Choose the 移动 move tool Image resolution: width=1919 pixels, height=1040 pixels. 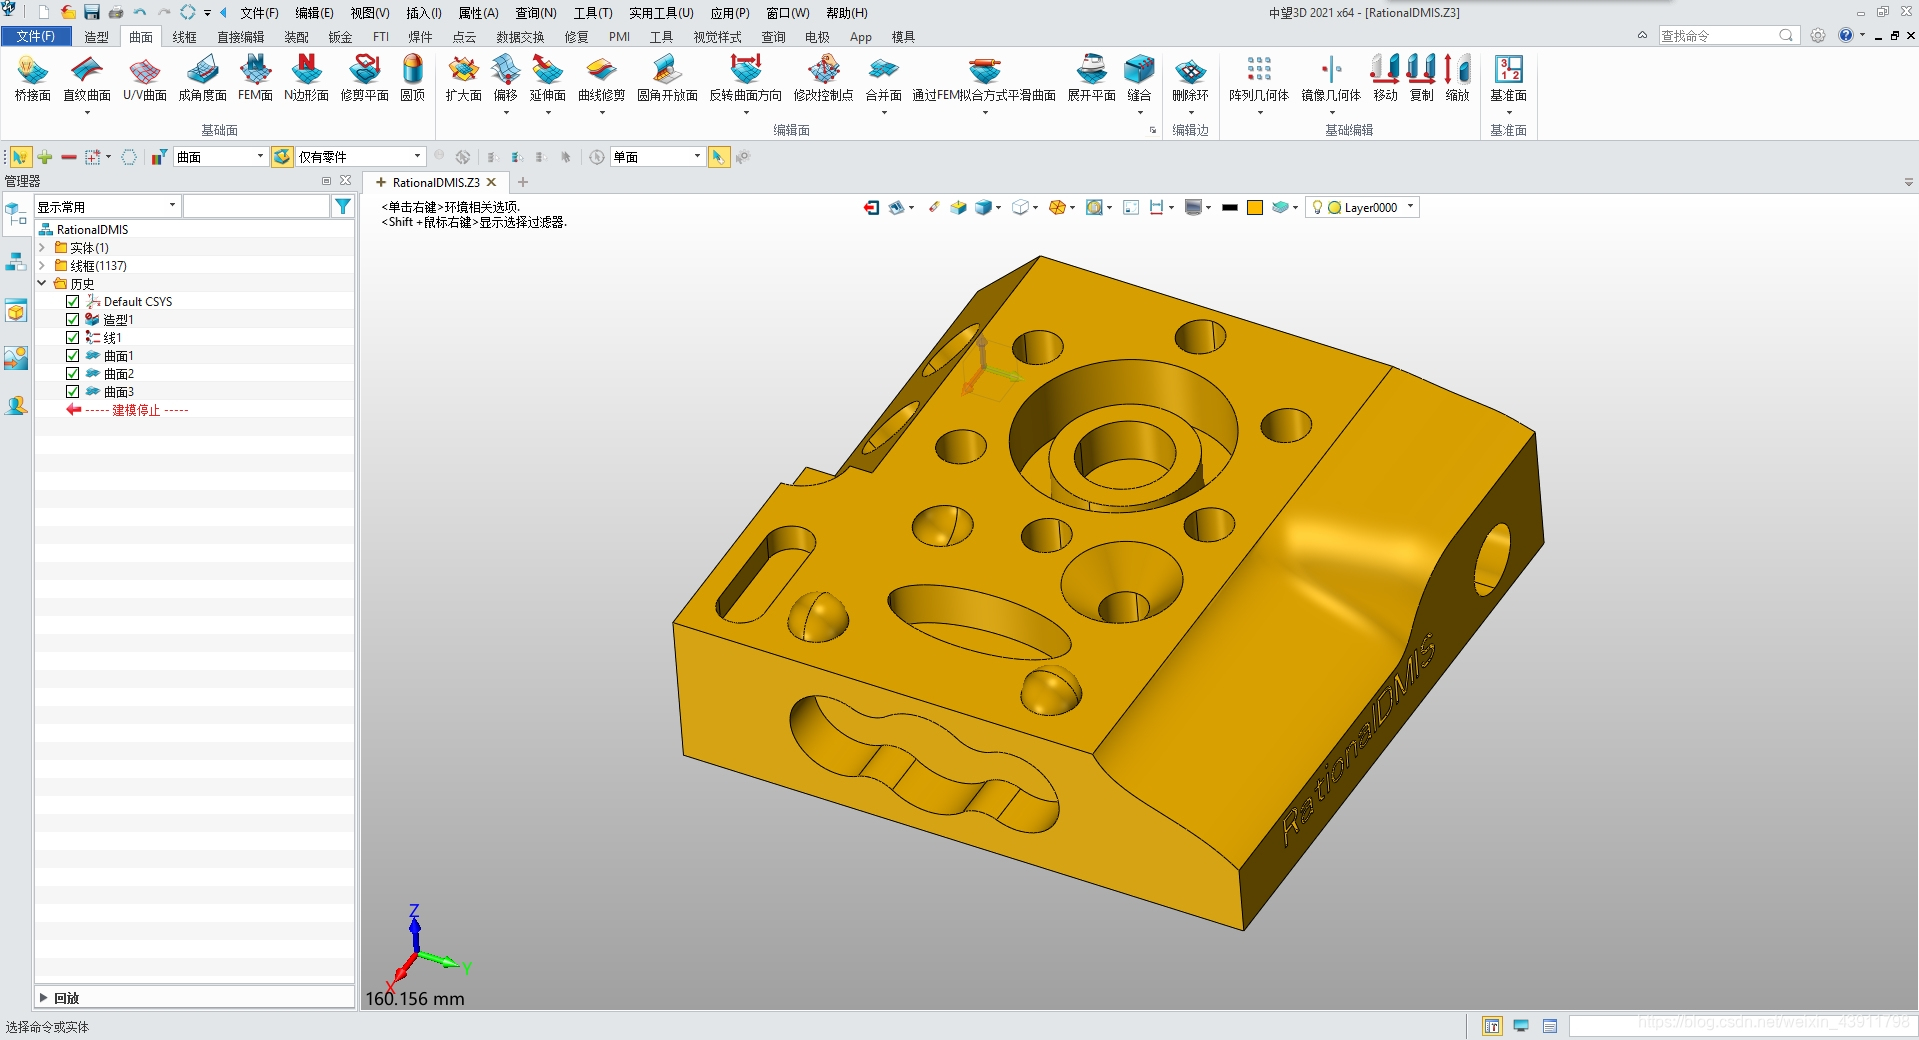point(1385,78)
